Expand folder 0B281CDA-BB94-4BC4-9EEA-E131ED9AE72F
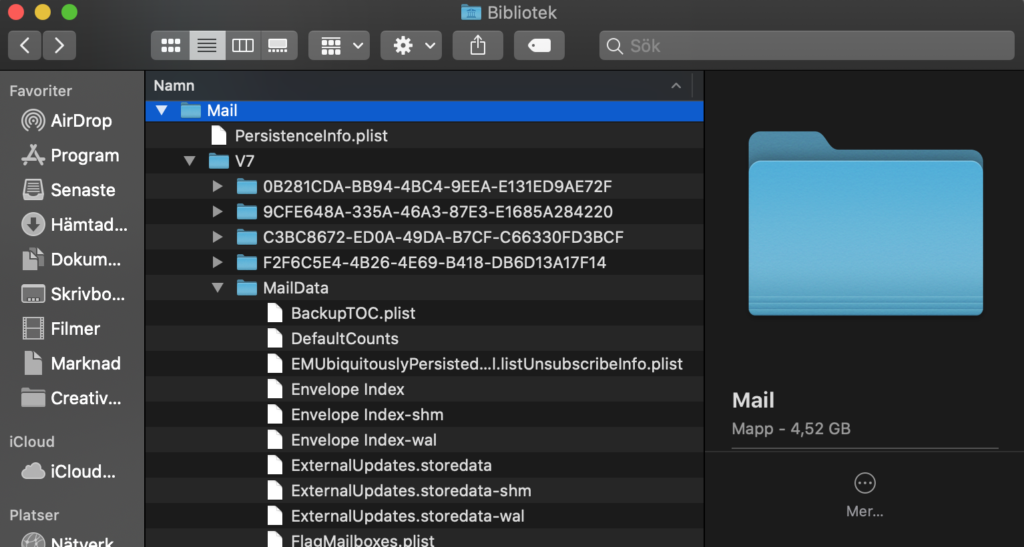This screenshot has height=547, width=1024. coord(217,187)
